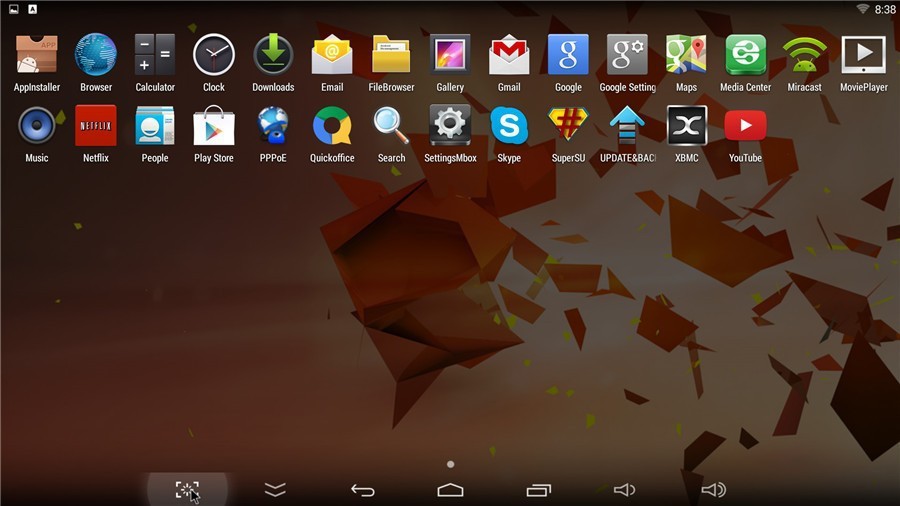Tap the Home navigation button
Viewport: 900px width, 506px height.
point(451,490)
